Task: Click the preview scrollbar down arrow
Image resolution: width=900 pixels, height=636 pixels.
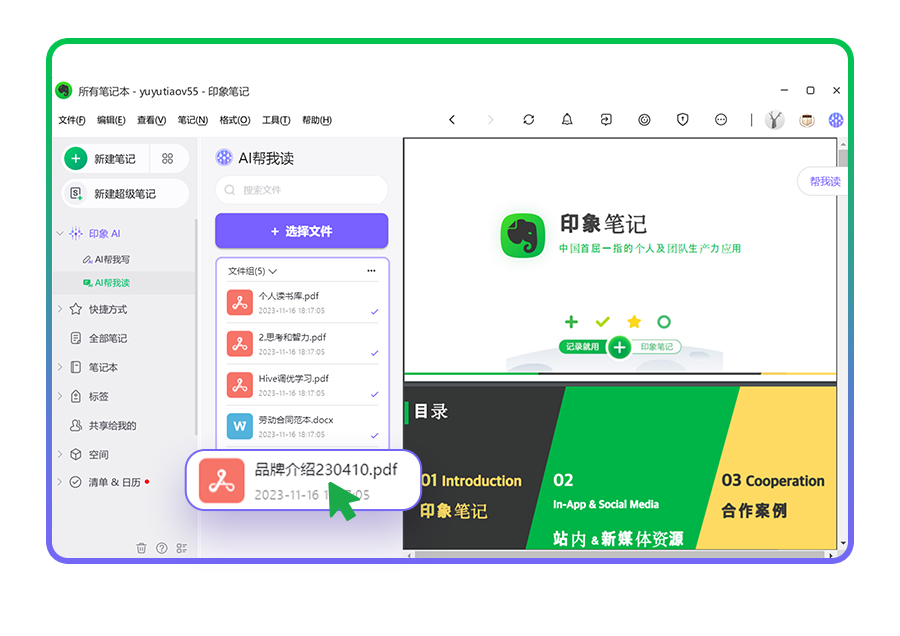Action: click(x=843, y=543)
